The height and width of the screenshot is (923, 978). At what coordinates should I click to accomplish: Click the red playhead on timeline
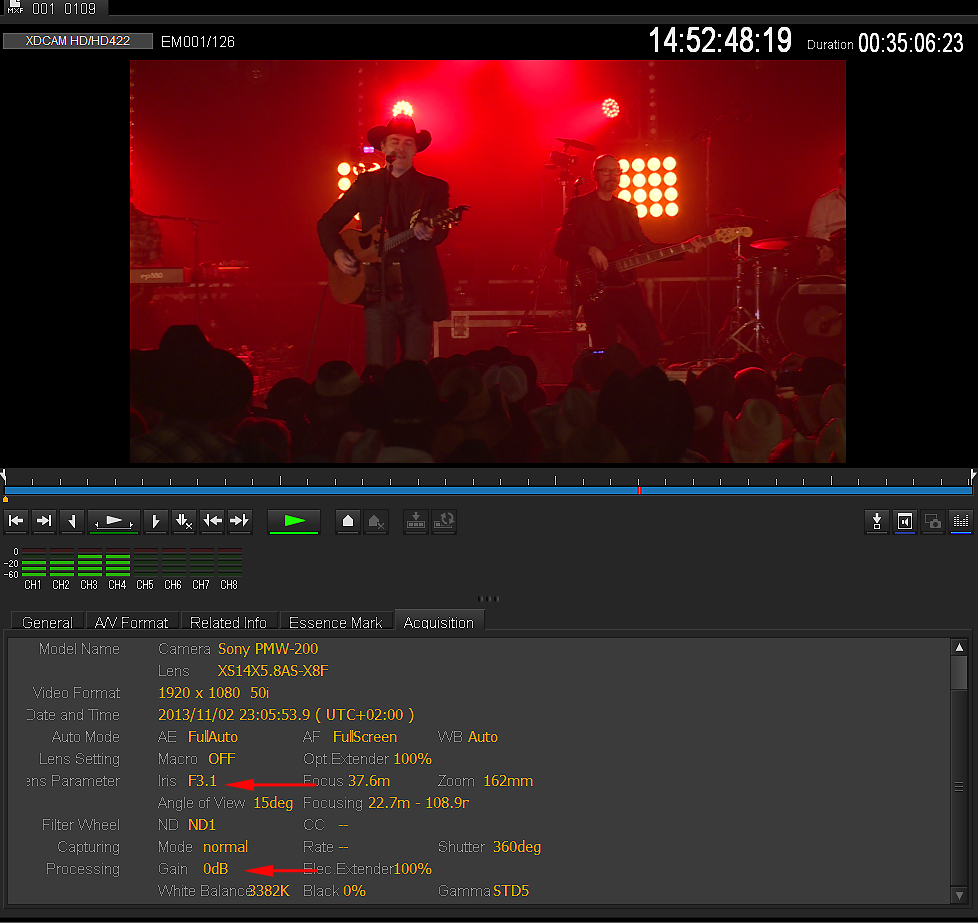pos(639,490)
